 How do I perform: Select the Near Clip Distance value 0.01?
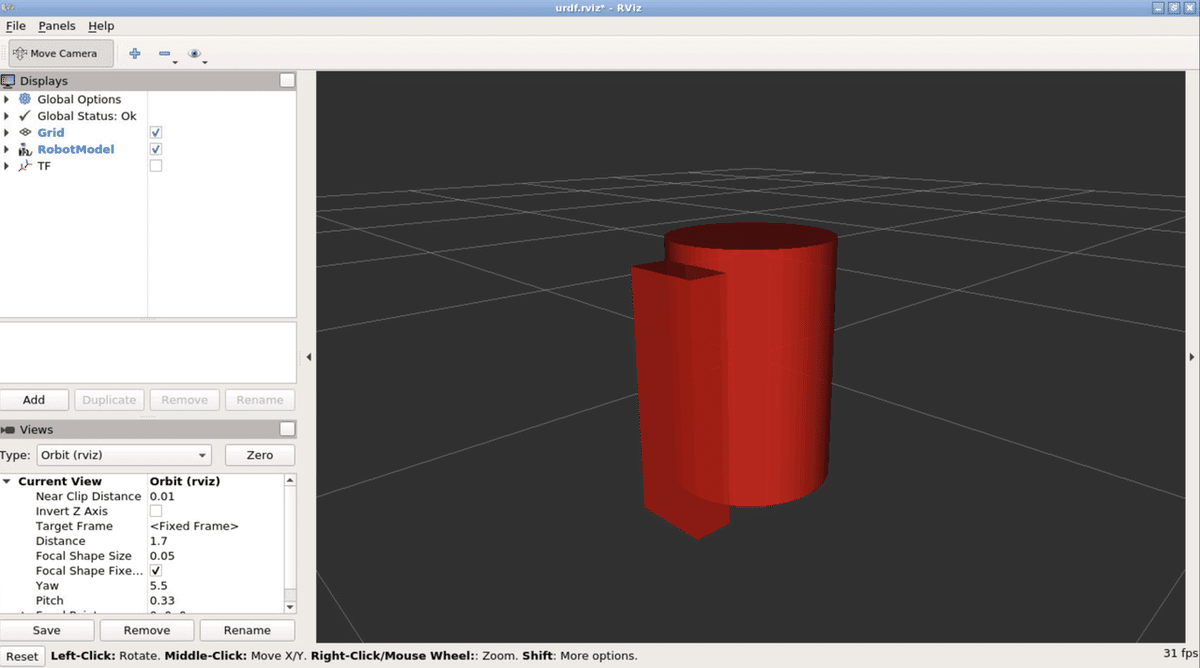[161, 496]
